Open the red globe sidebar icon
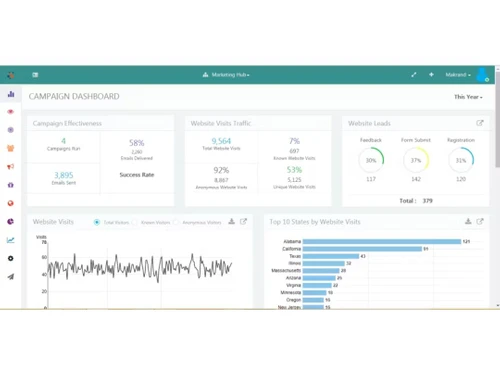This screenshot has width=500, height=375. click(11, 203)
